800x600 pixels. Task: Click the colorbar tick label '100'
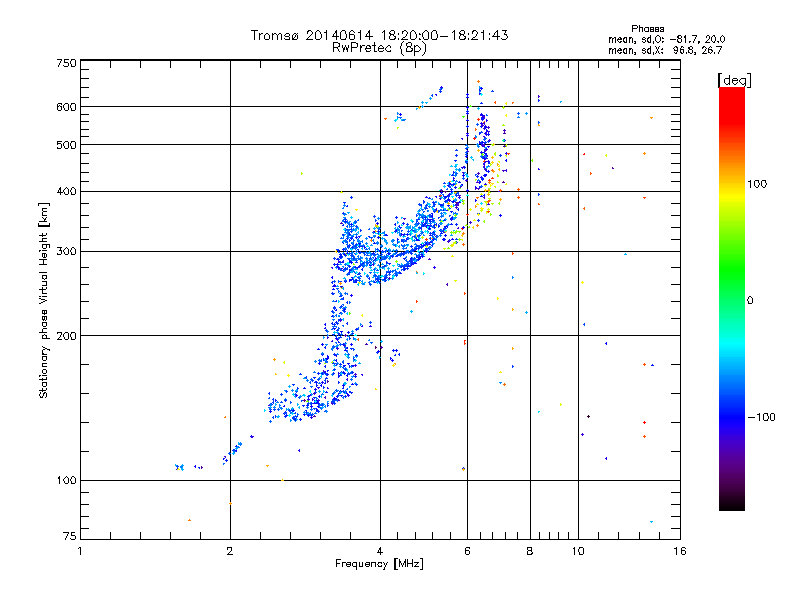click(x=757, y=184)
